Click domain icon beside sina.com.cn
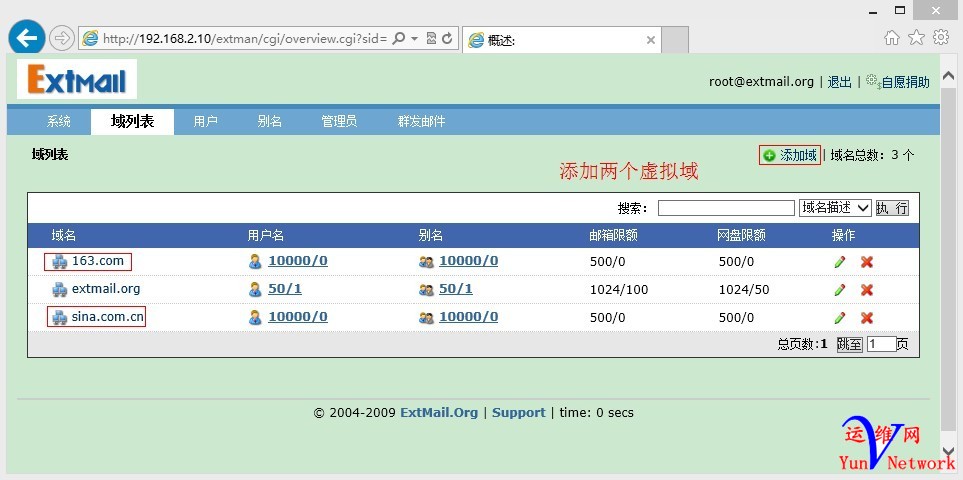Viewport: 963px width, 480px height. pyautogui.click(x=60, y=317)
